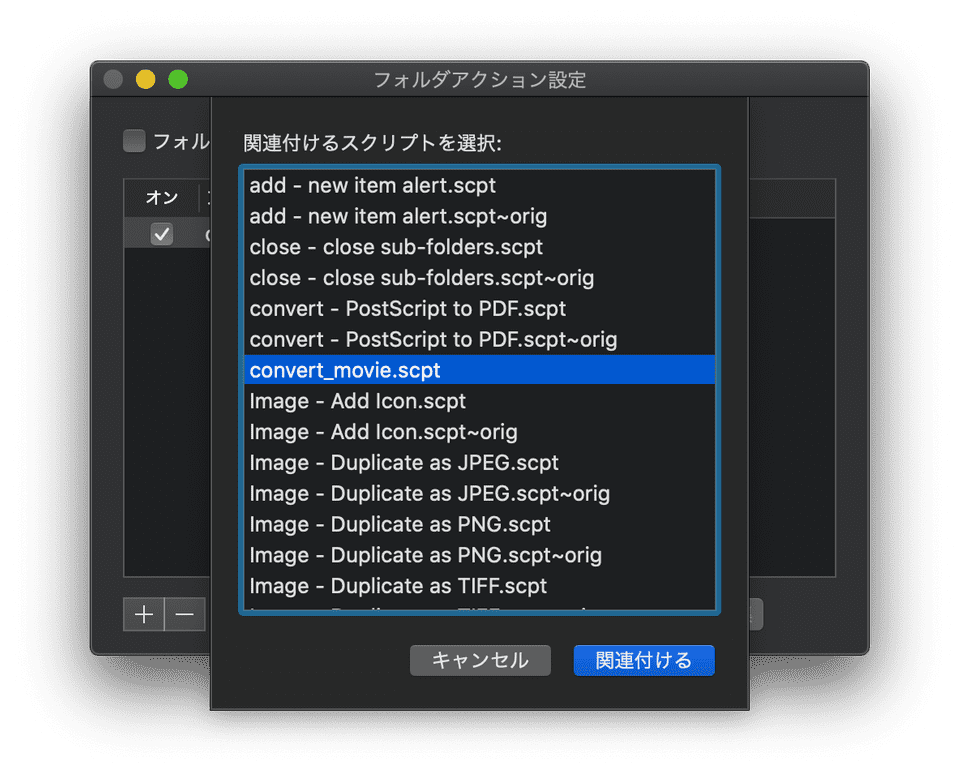Click the green zoom button of the window
Image resolution: width=960 pixels, height=775 pixels.
179,79
